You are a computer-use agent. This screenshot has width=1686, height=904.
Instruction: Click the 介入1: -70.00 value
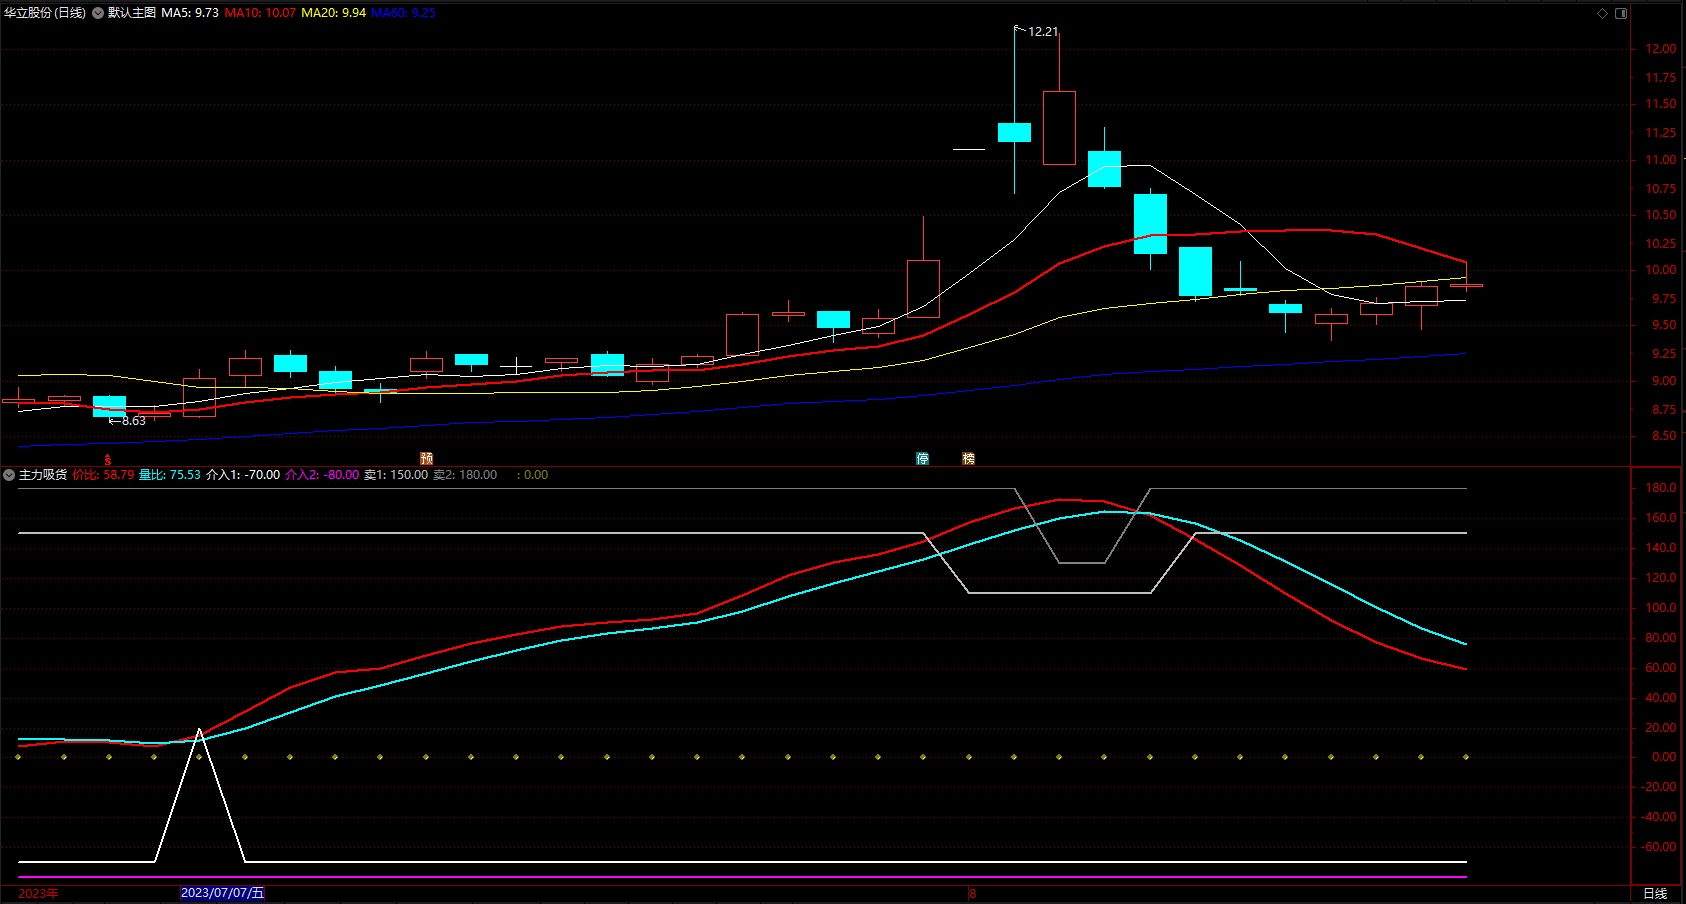click(243, 475)
